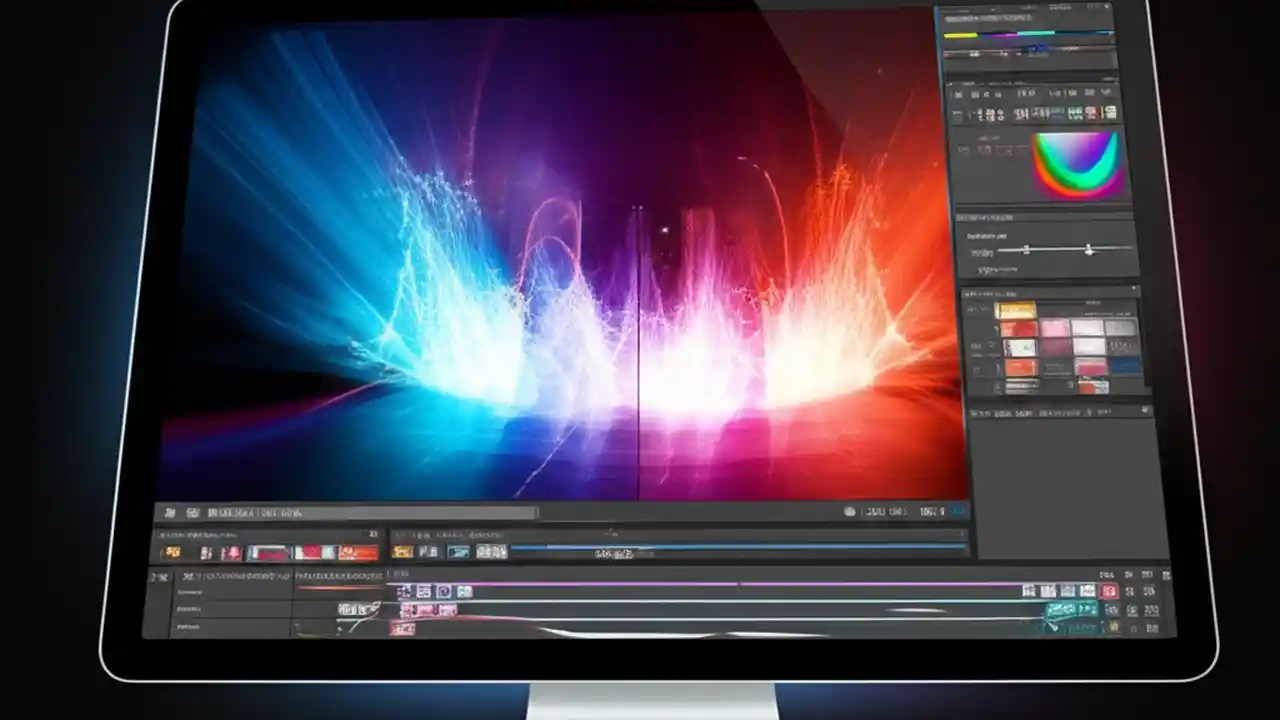Click the camera icon in preview status bar
This screenshot has width=1280, height=720.
[x=850, y=511]
